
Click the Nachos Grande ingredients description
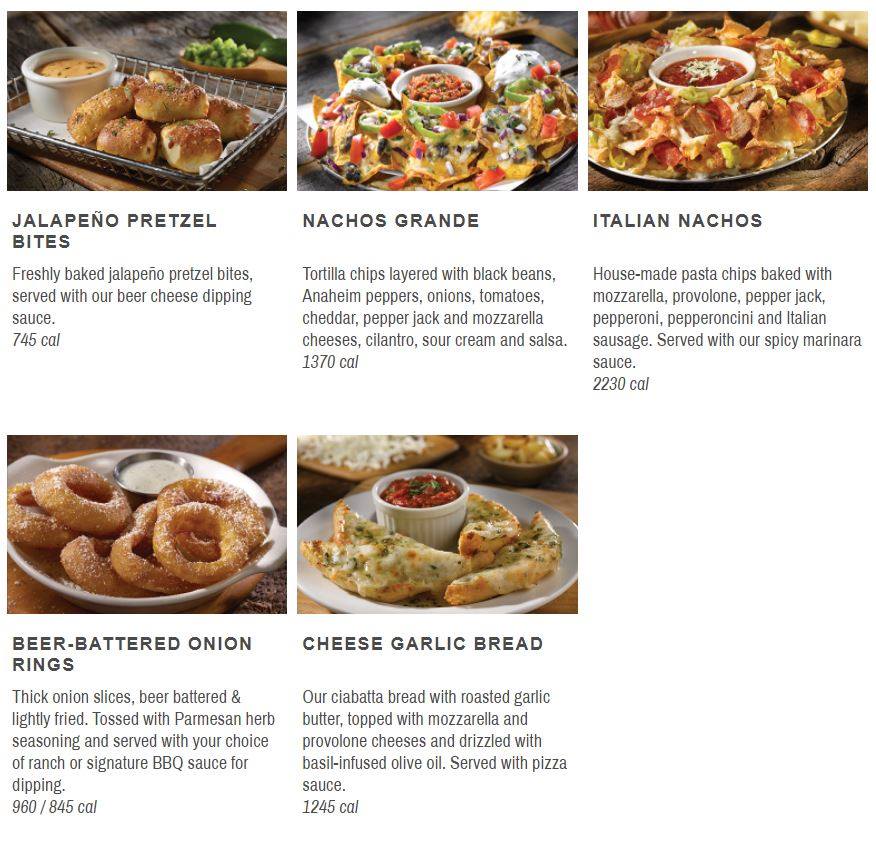435,307
